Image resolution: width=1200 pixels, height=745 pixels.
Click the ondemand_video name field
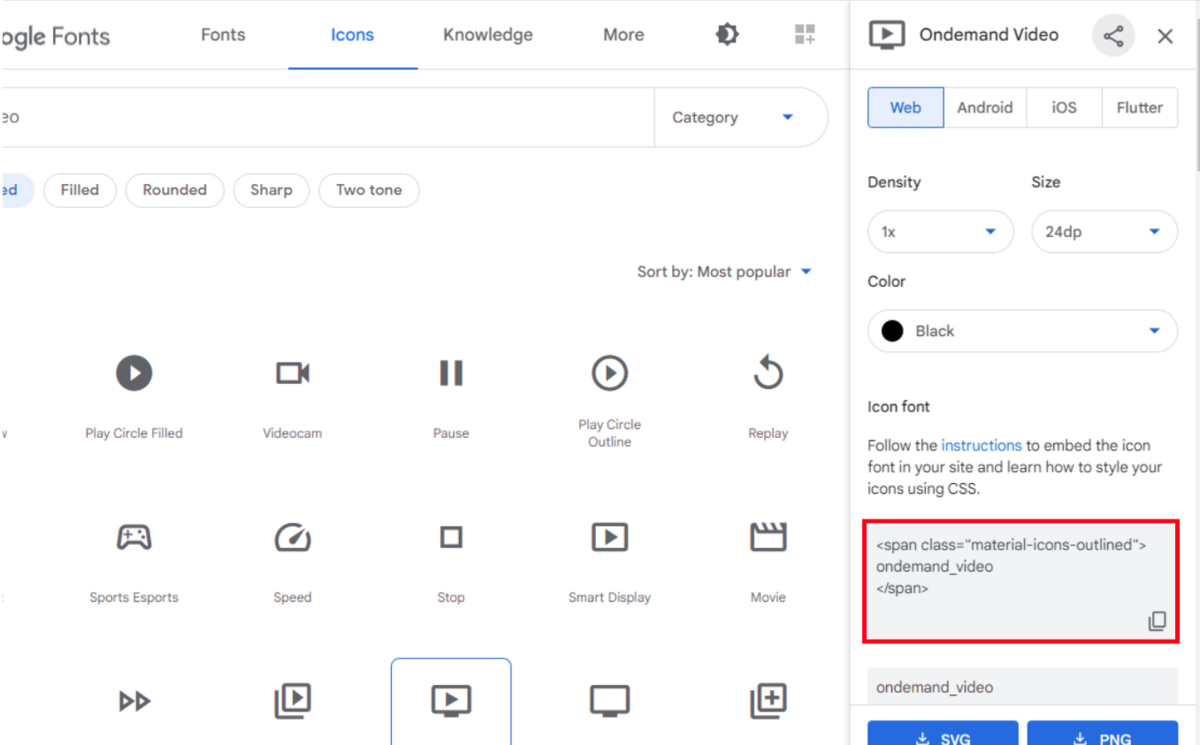(x=1023, y=687)
